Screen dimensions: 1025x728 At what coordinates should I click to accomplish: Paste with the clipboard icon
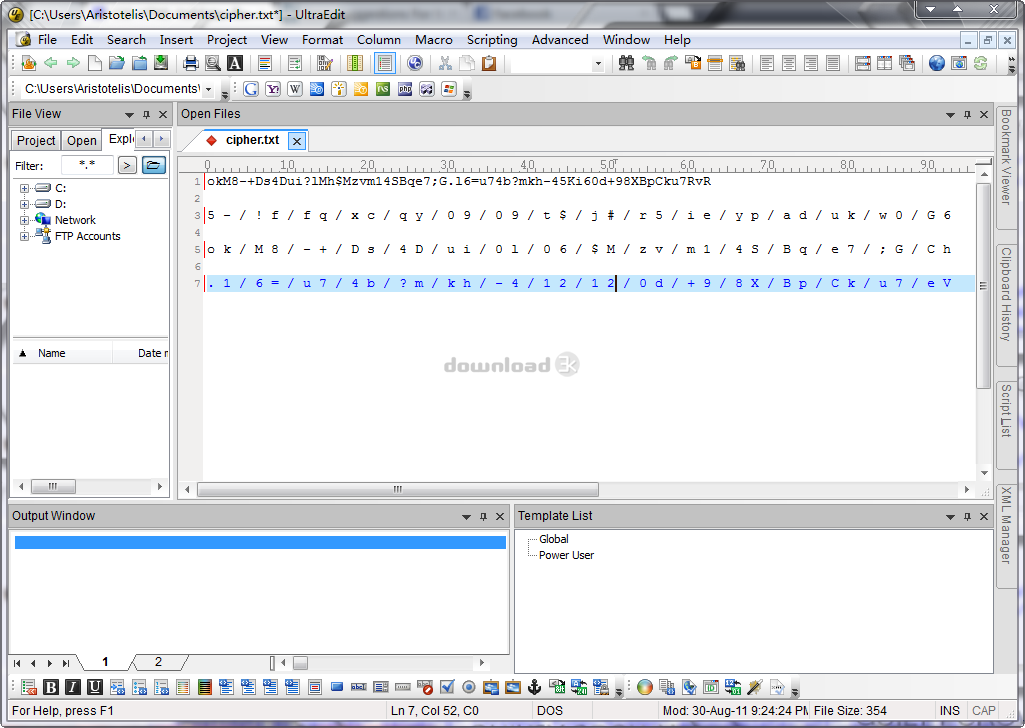coord(489,63)
